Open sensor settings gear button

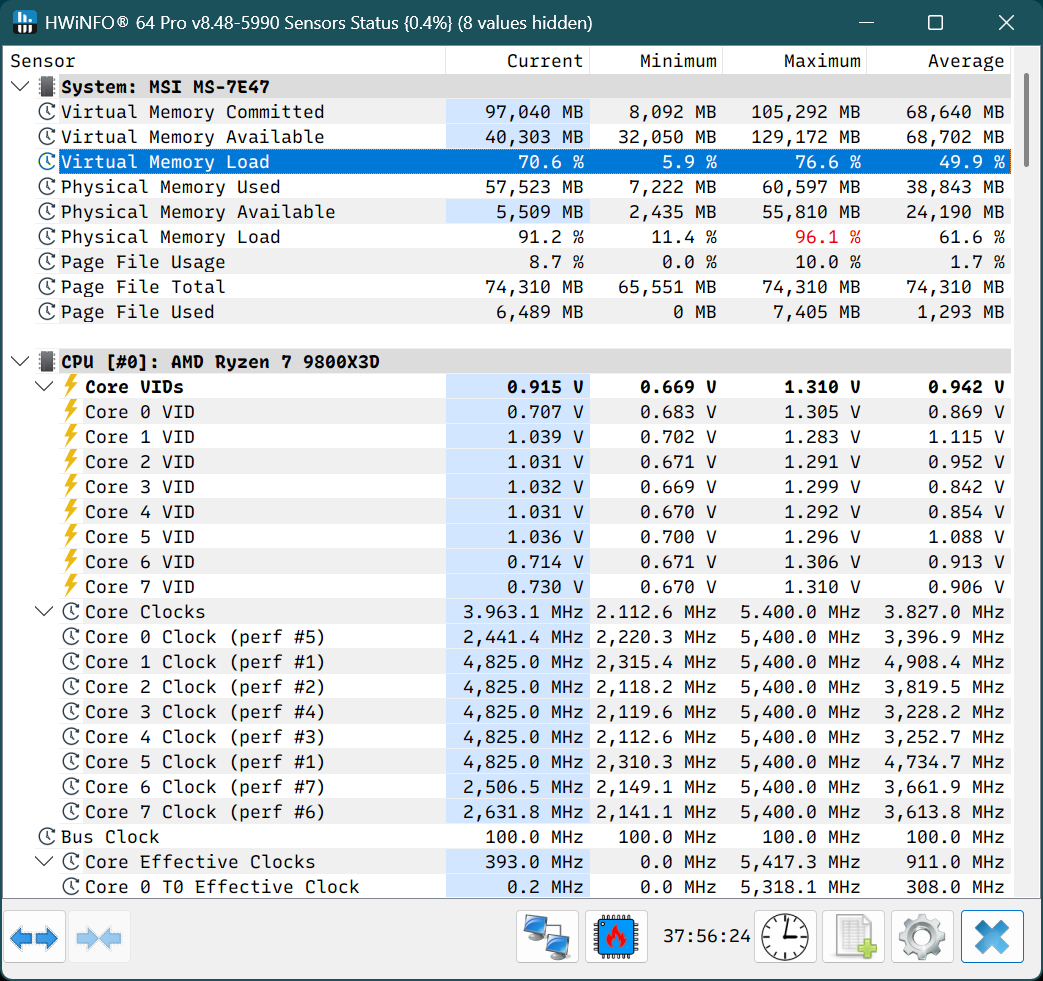(x=922, y=937)
